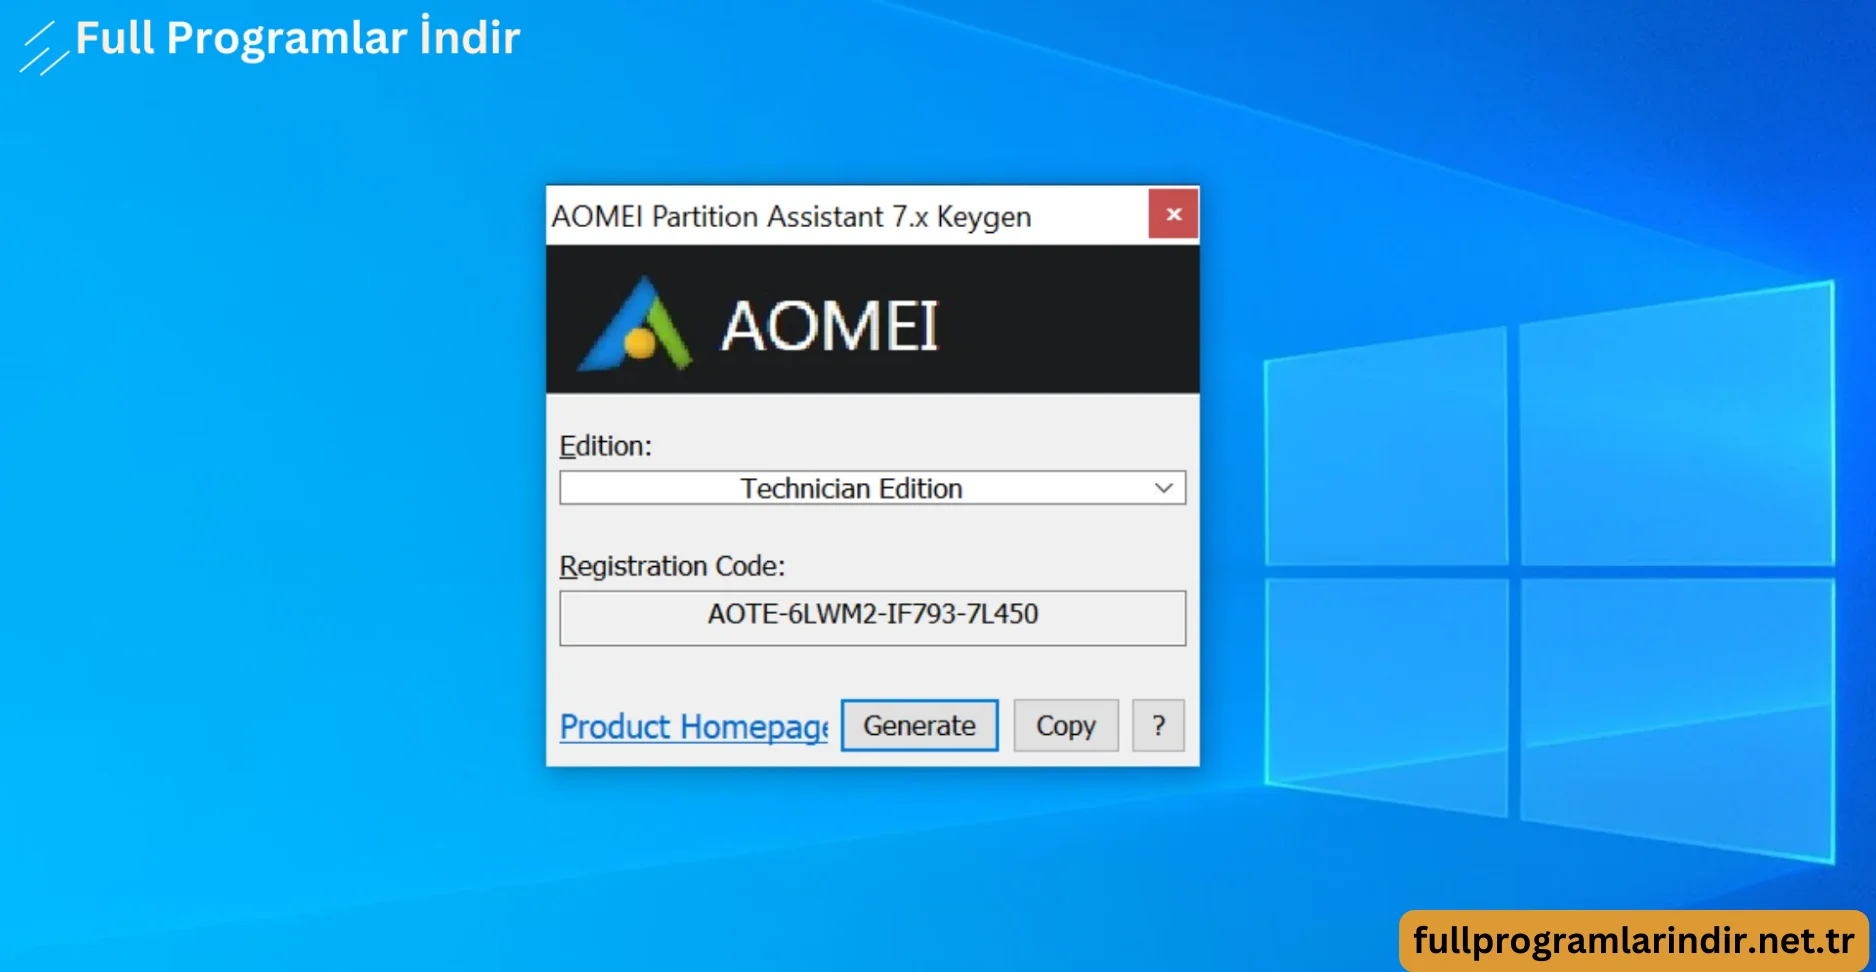
Task: Copy the registration code with Copy button
Action: 1065,725
